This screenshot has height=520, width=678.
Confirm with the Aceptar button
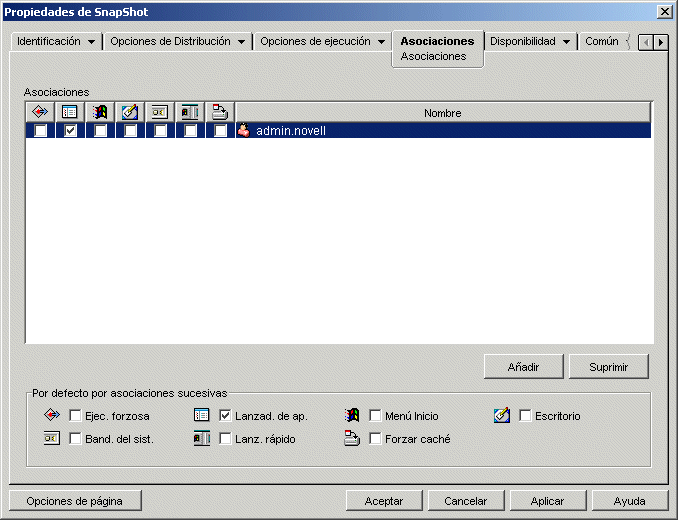pos(384,501)
